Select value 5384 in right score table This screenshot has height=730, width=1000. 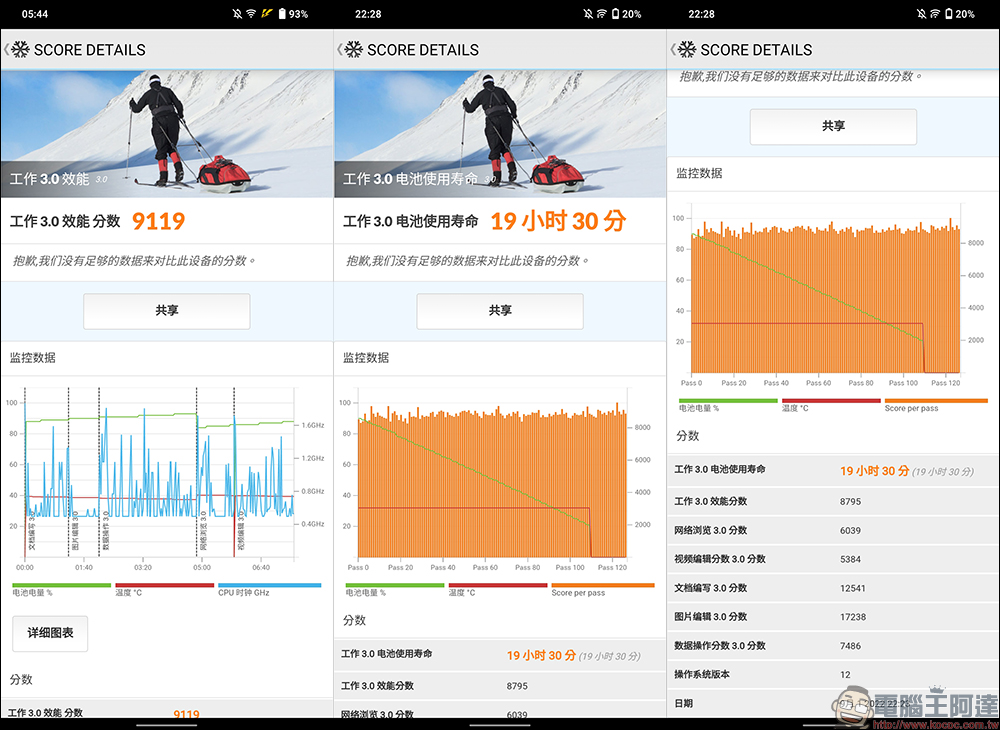pyautogui.click(x=850, y=559)
